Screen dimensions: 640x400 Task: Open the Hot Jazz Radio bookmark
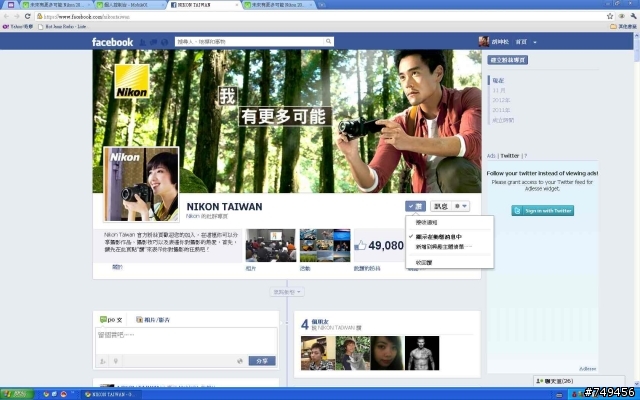(x=62, y=27)
